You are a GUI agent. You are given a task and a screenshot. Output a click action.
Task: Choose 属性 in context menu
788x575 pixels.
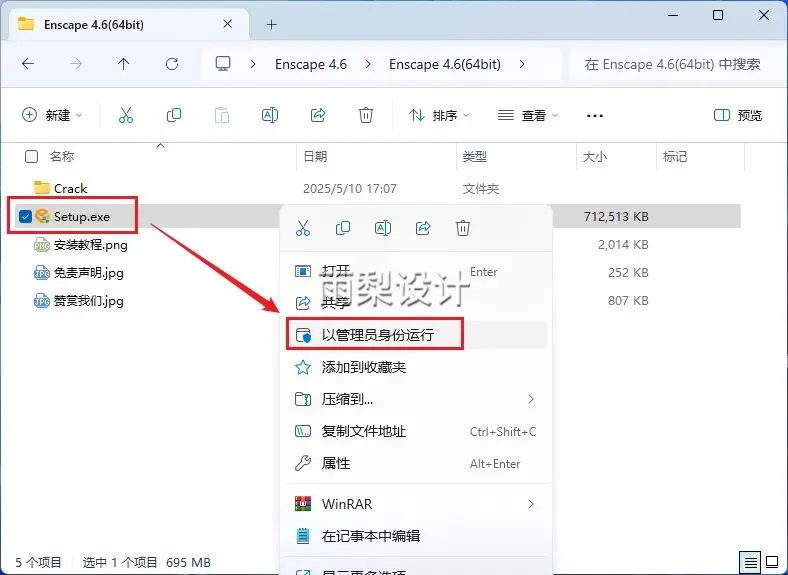(x=416, y=463)
